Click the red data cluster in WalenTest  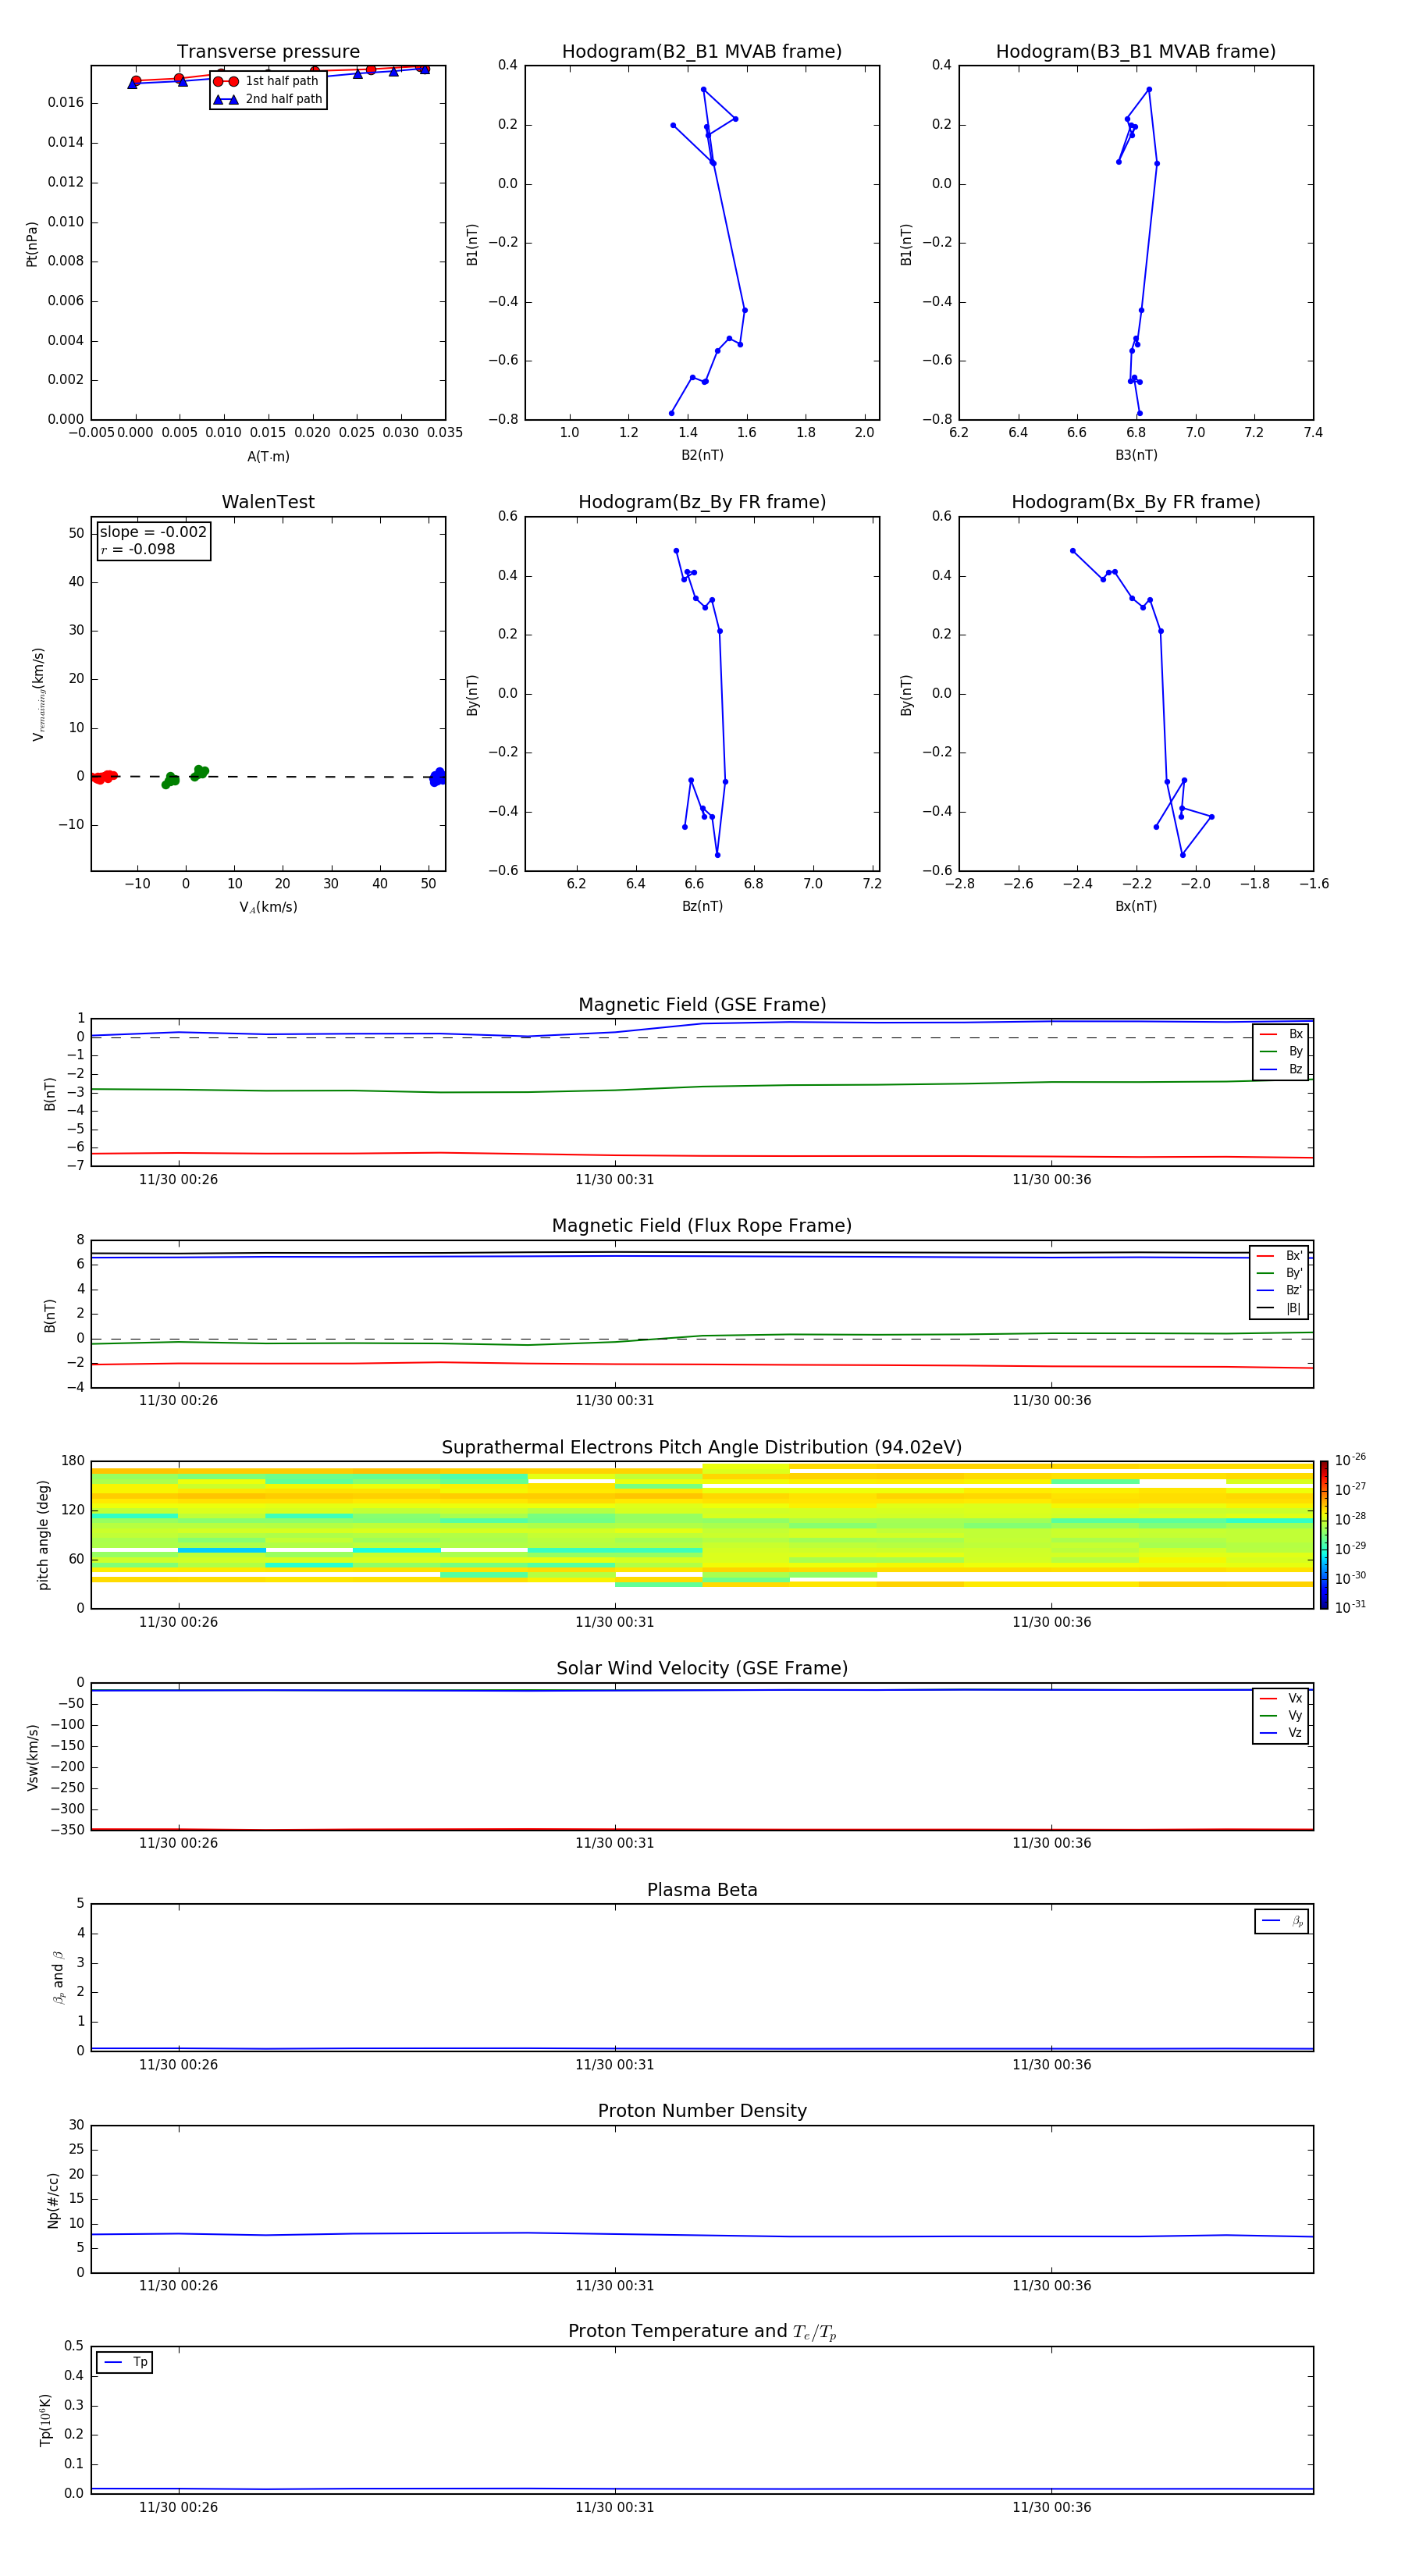click(x=103, y=776)
